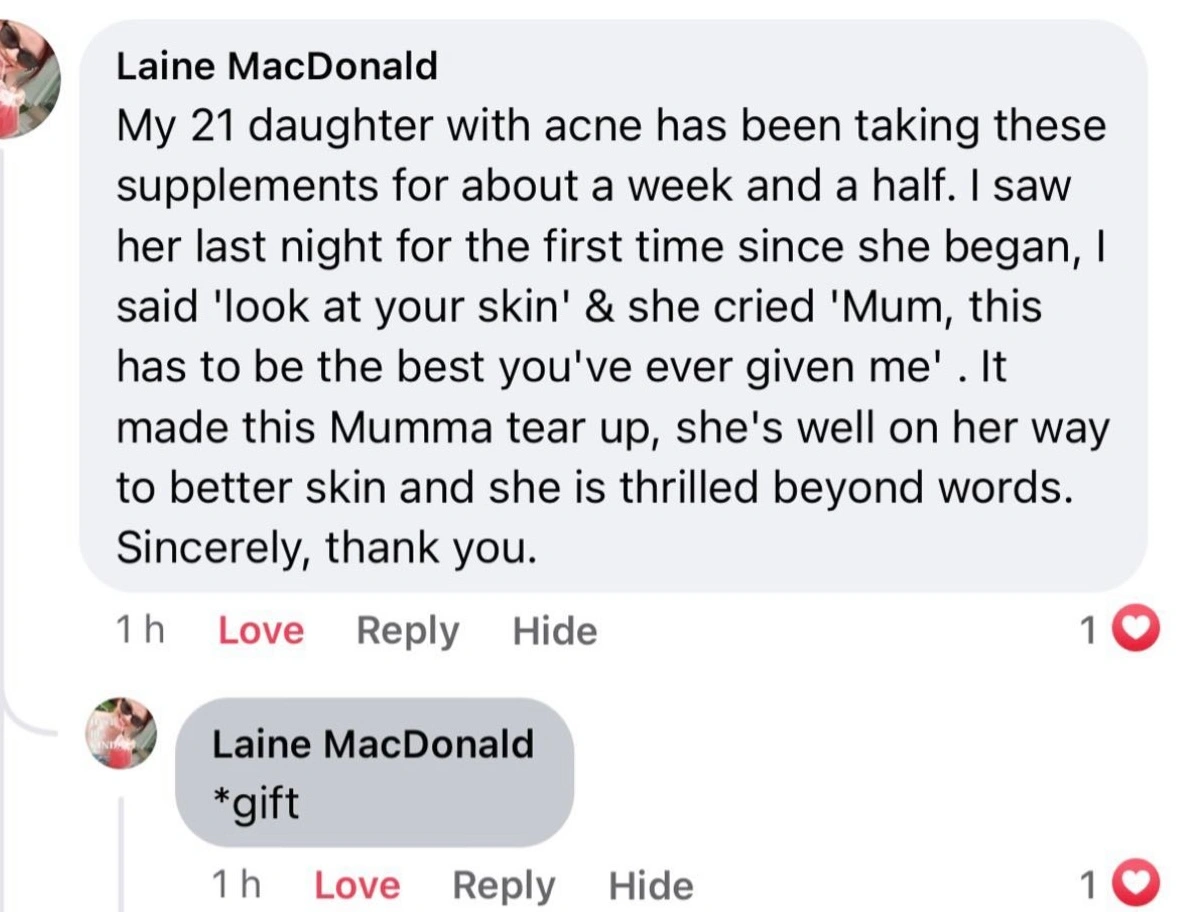Screen dimensions: 1195x912
Task: Reply to the *gift comment
Action: pyautogui.click(x=503, y=886)
